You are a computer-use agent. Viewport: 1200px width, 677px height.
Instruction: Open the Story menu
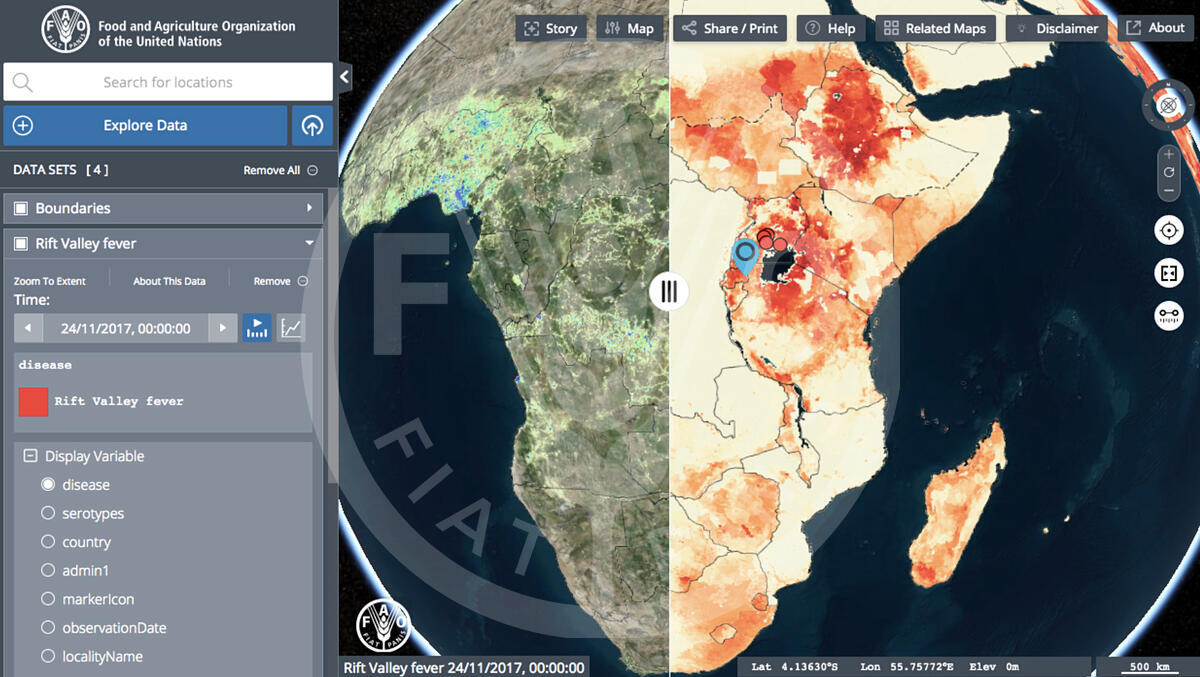(551, 28)
